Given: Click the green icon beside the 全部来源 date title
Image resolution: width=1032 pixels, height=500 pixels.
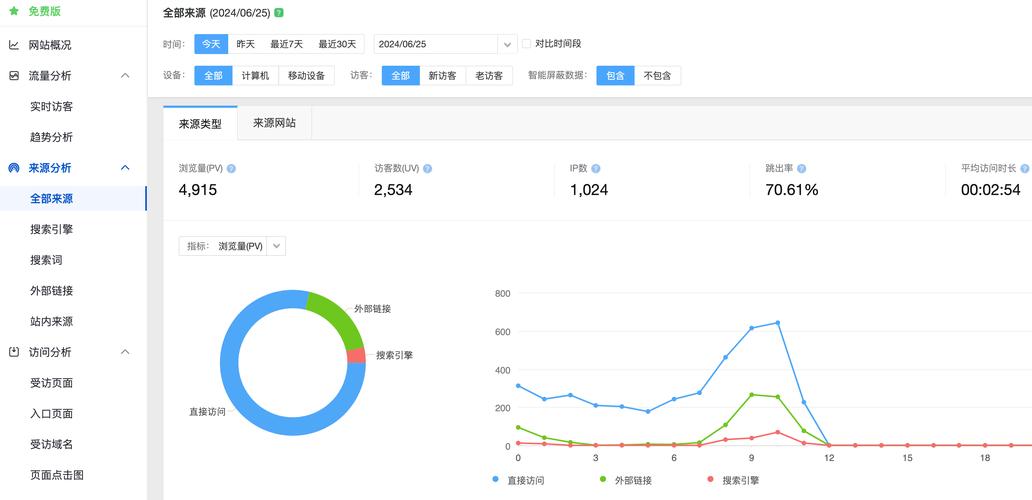Looking at the screenshot, I should (278, 13).
